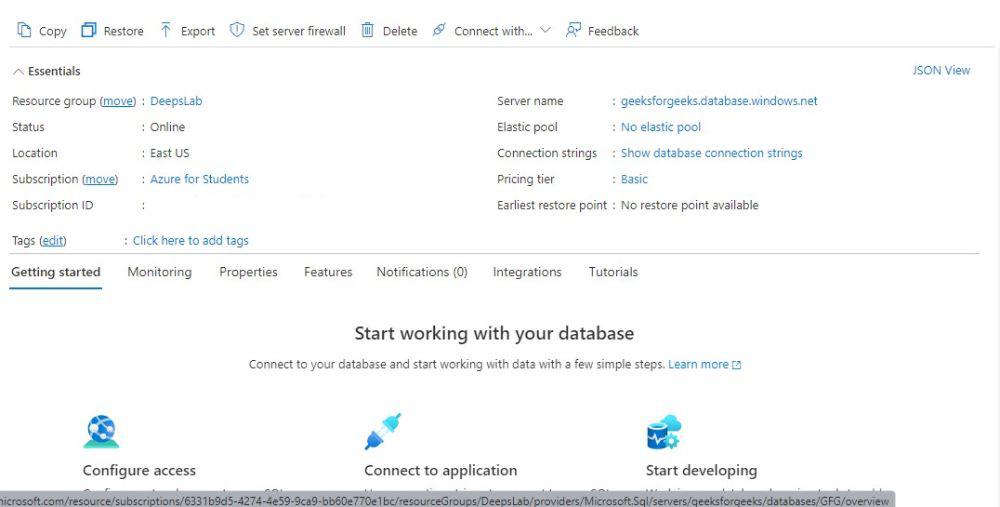Open the DeepsLab resource group link
The width and height of the screenshot is (1000, 507).
[176, 101]
